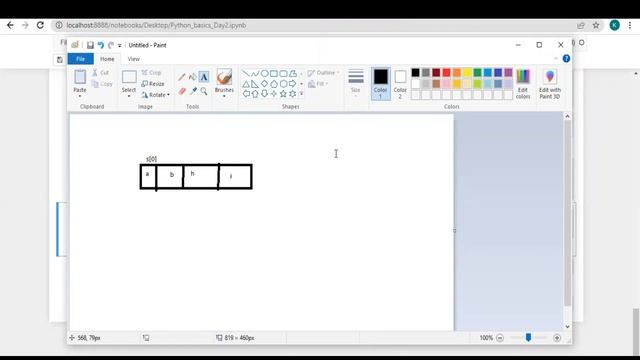640x360 pixels.
Task: Click the Save icon in Paint title bar
Action: (x=90, y=45)
